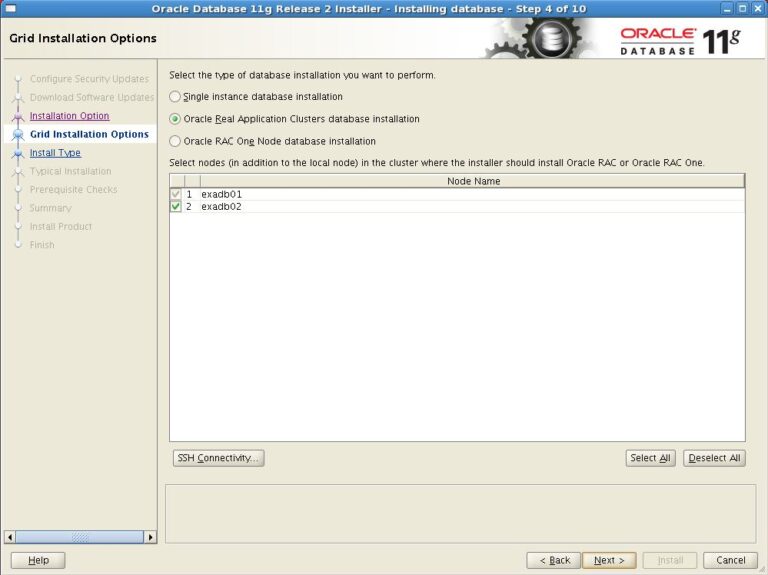Viewport: 768px width, 575px height.
Task: Cancel the installation
Action: pyautogui.click(x=730, y=560)
